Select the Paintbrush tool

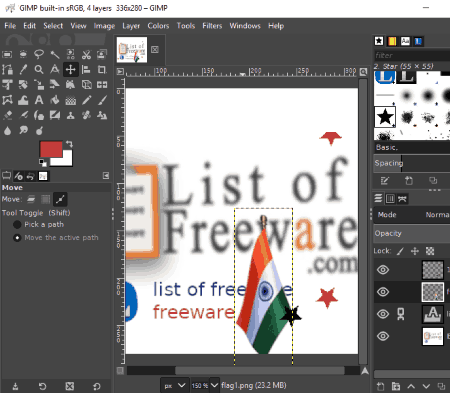pos(102,100)
